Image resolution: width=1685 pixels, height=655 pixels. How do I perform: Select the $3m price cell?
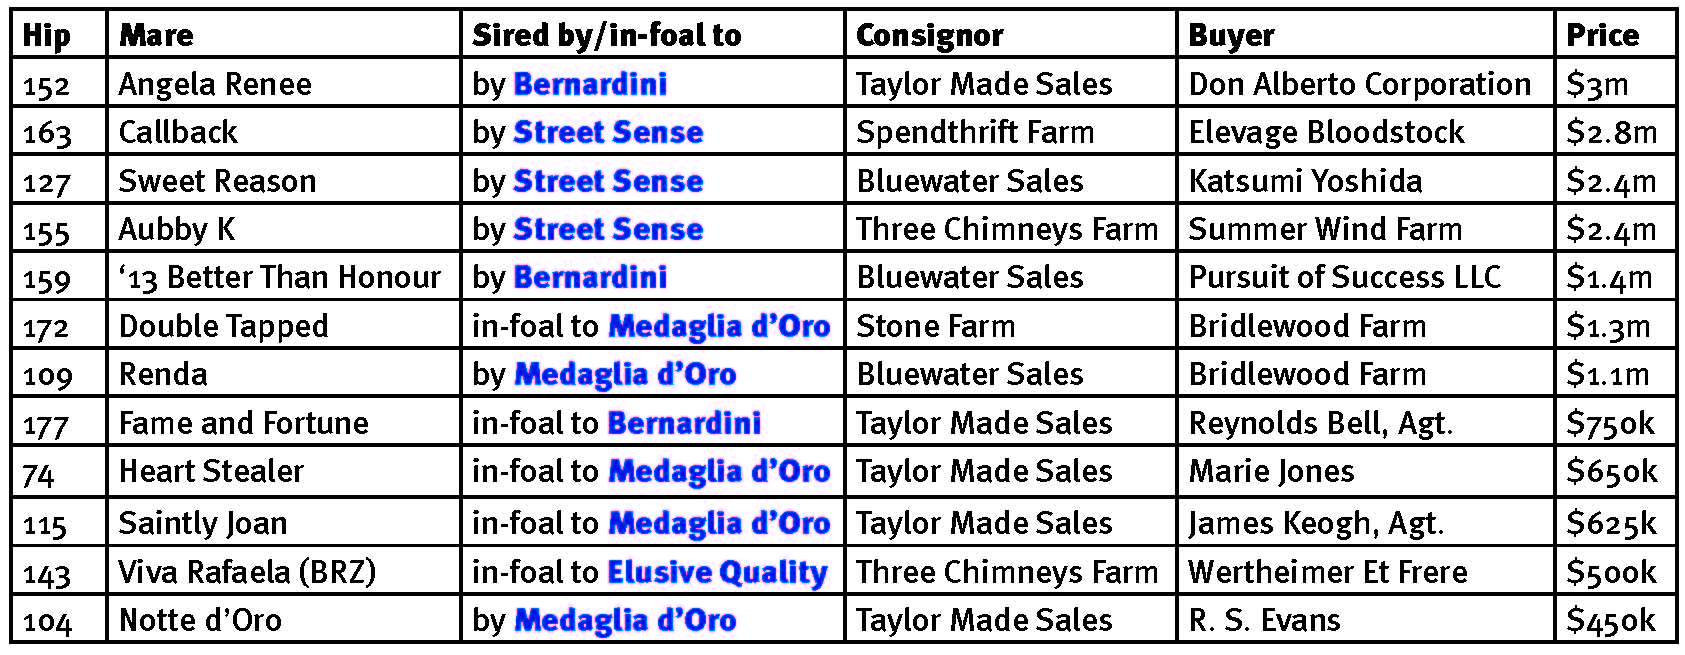pos(1597,84)
